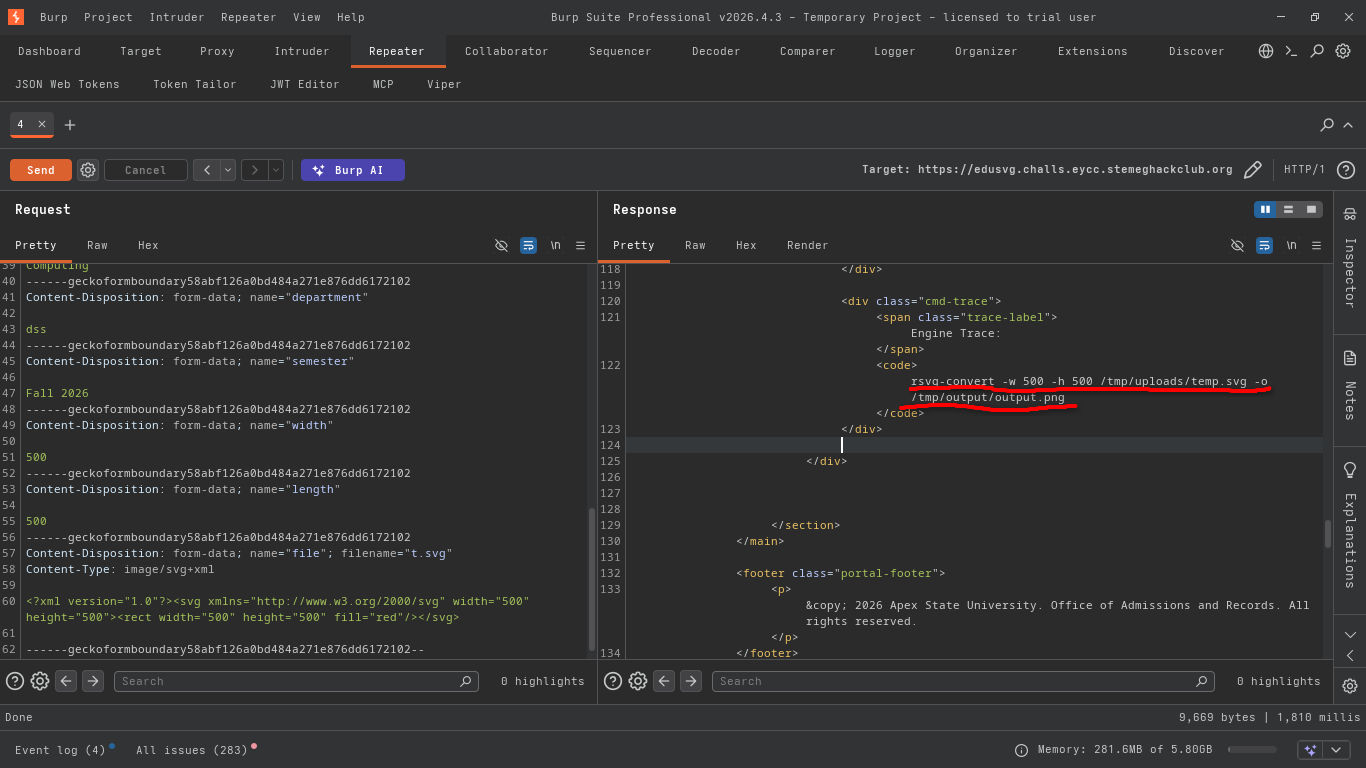Select HTTP/1 protocol toggle
The width and height of the screenshot is (1366, 768).
(1304, 170)
